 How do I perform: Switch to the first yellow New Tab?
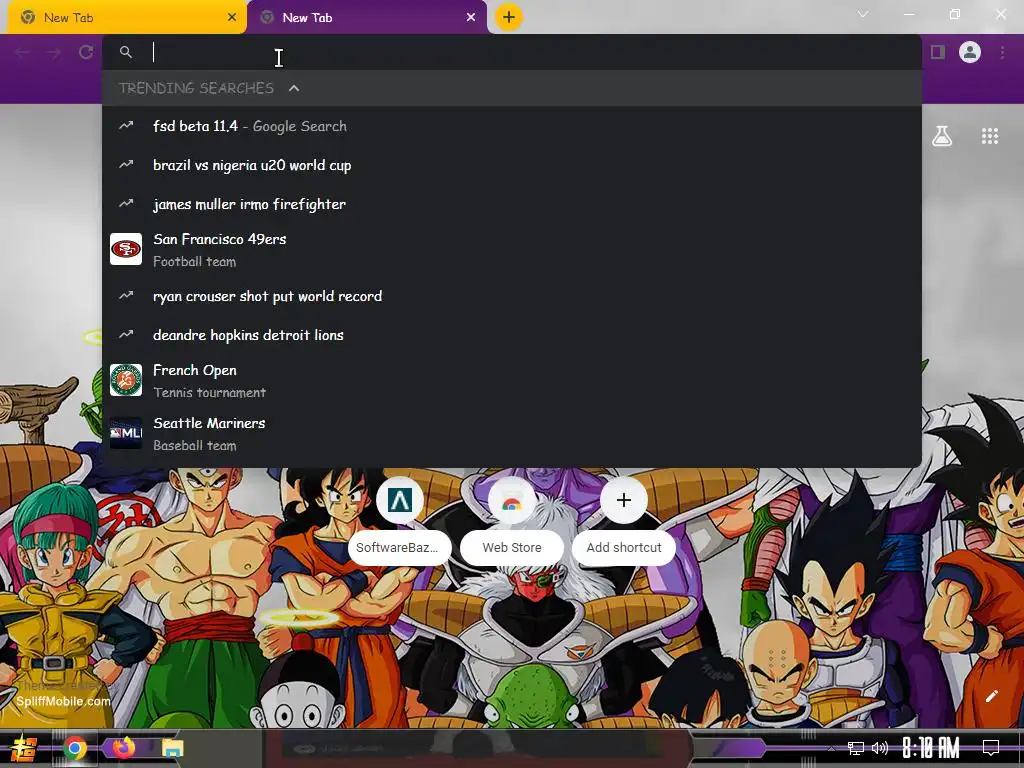pyautogui.click(x=127, y=18)
